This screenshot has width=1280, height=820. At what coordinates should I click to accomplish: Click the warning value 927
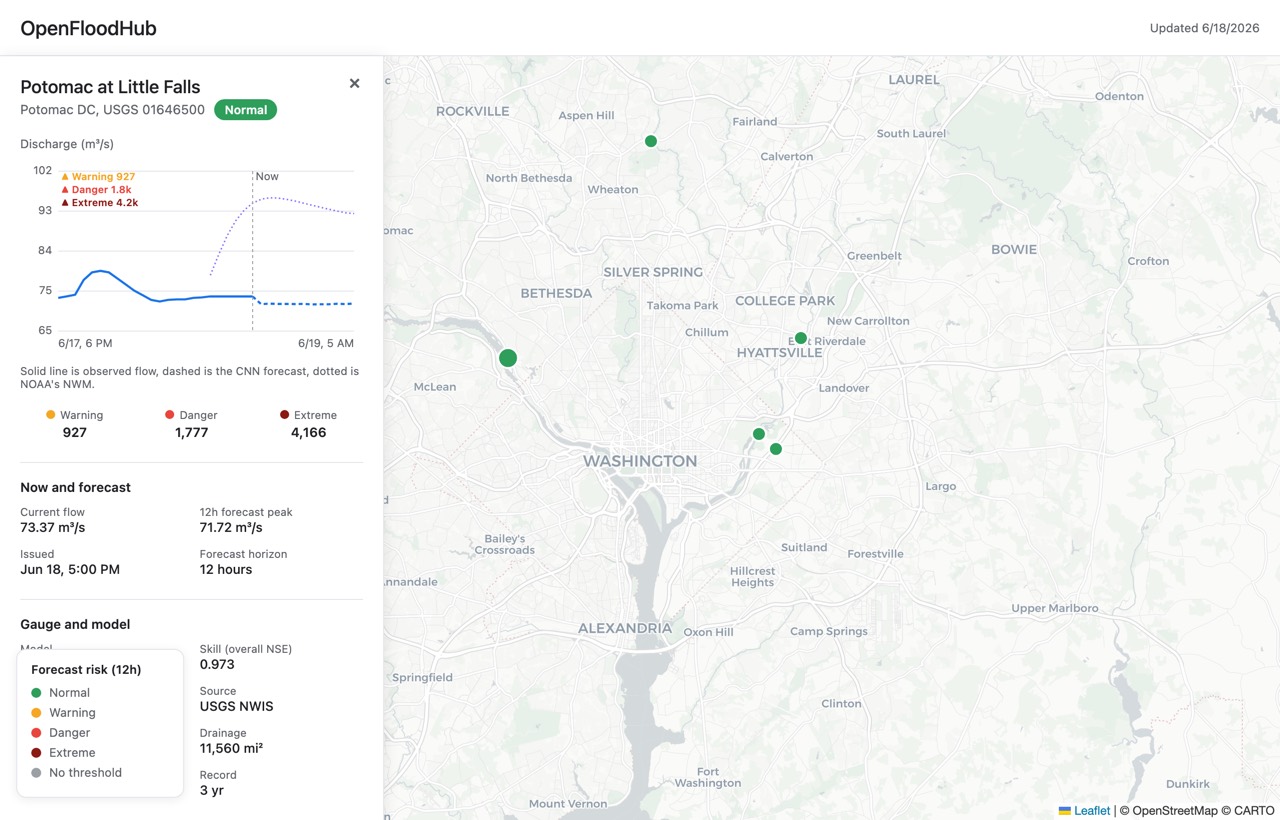coord(74,433)
